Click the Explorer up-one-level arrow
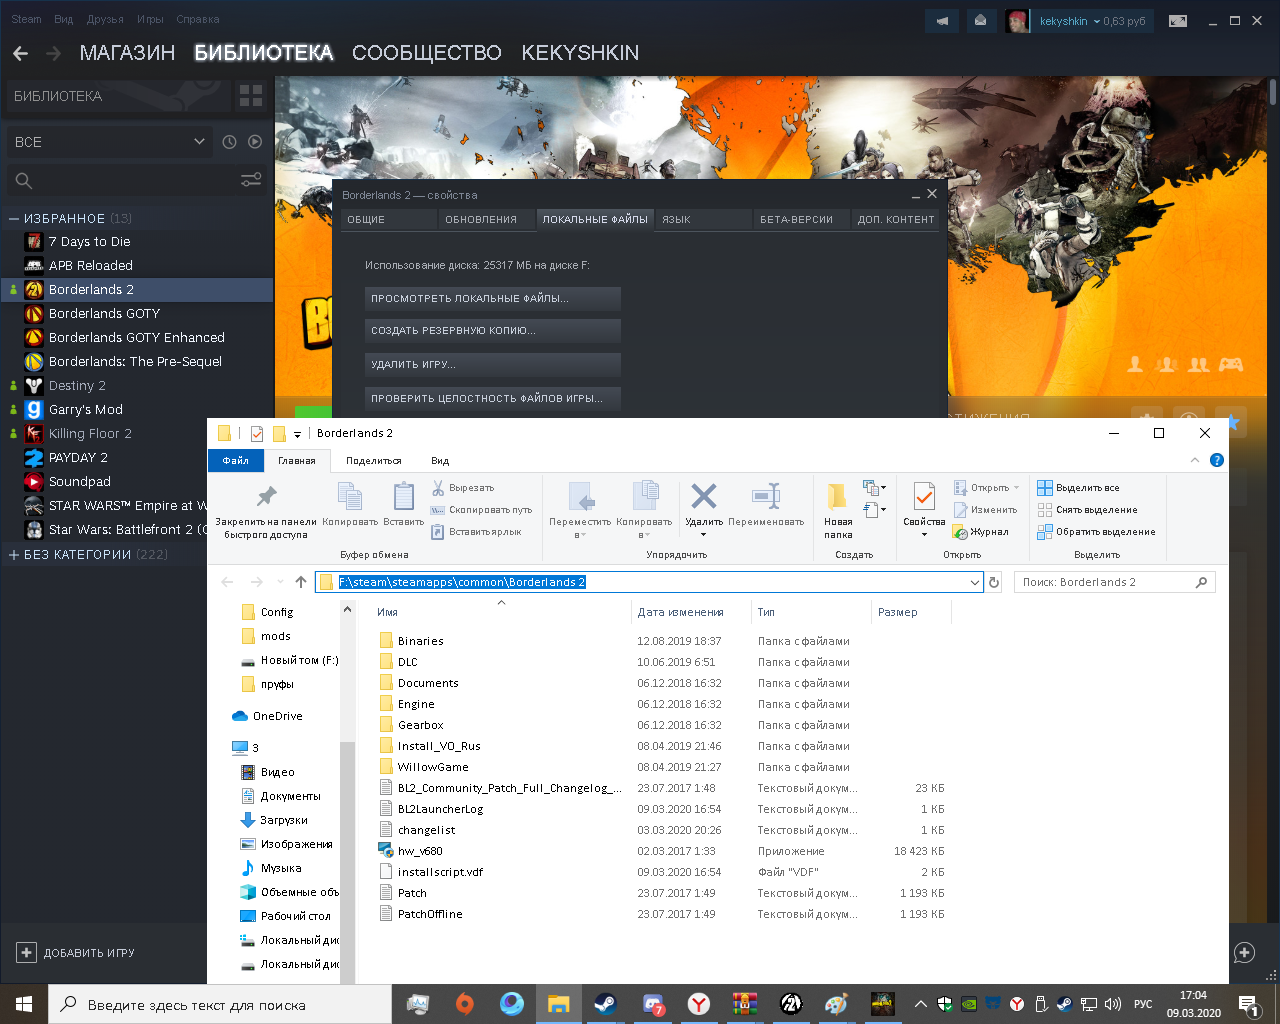The width and height of the screenshot is (1280, 1024). coord(301,582)
